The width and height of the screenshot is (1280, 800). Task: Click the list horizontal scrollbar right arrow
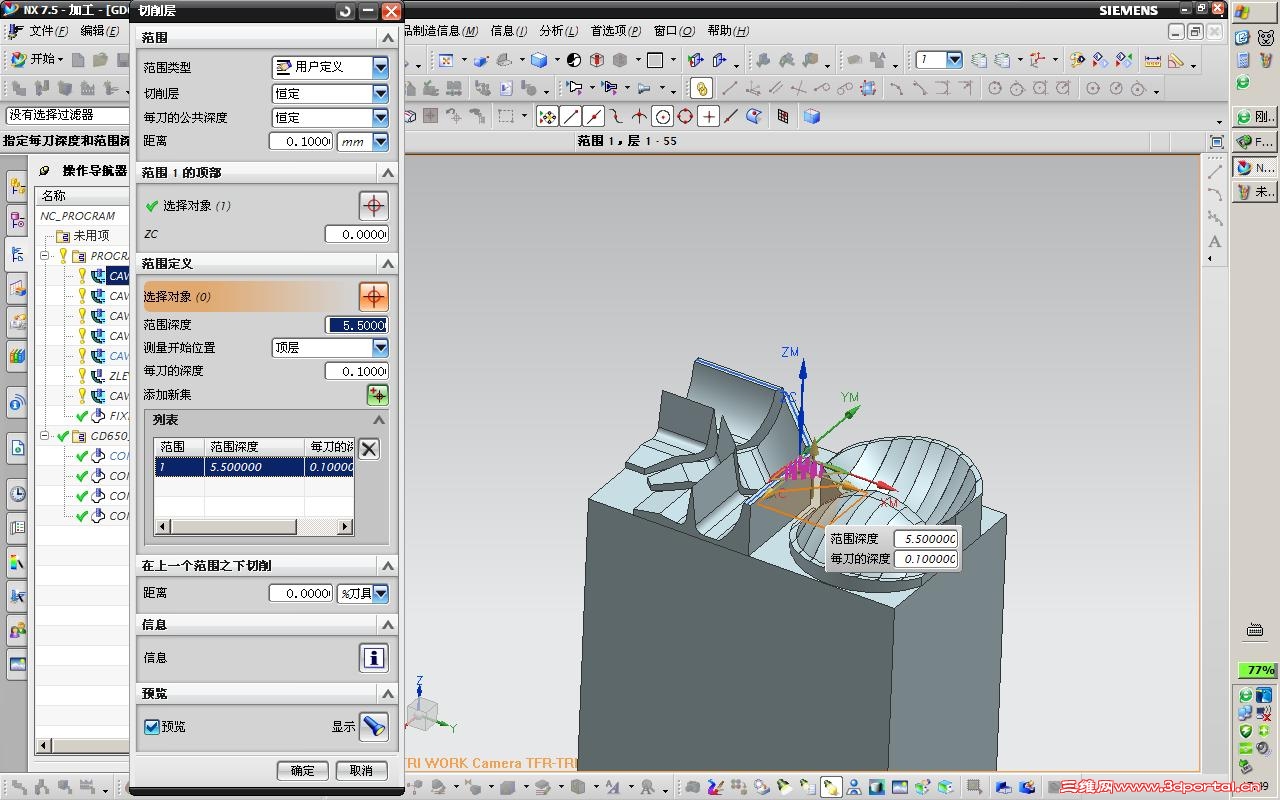point(346,526)
